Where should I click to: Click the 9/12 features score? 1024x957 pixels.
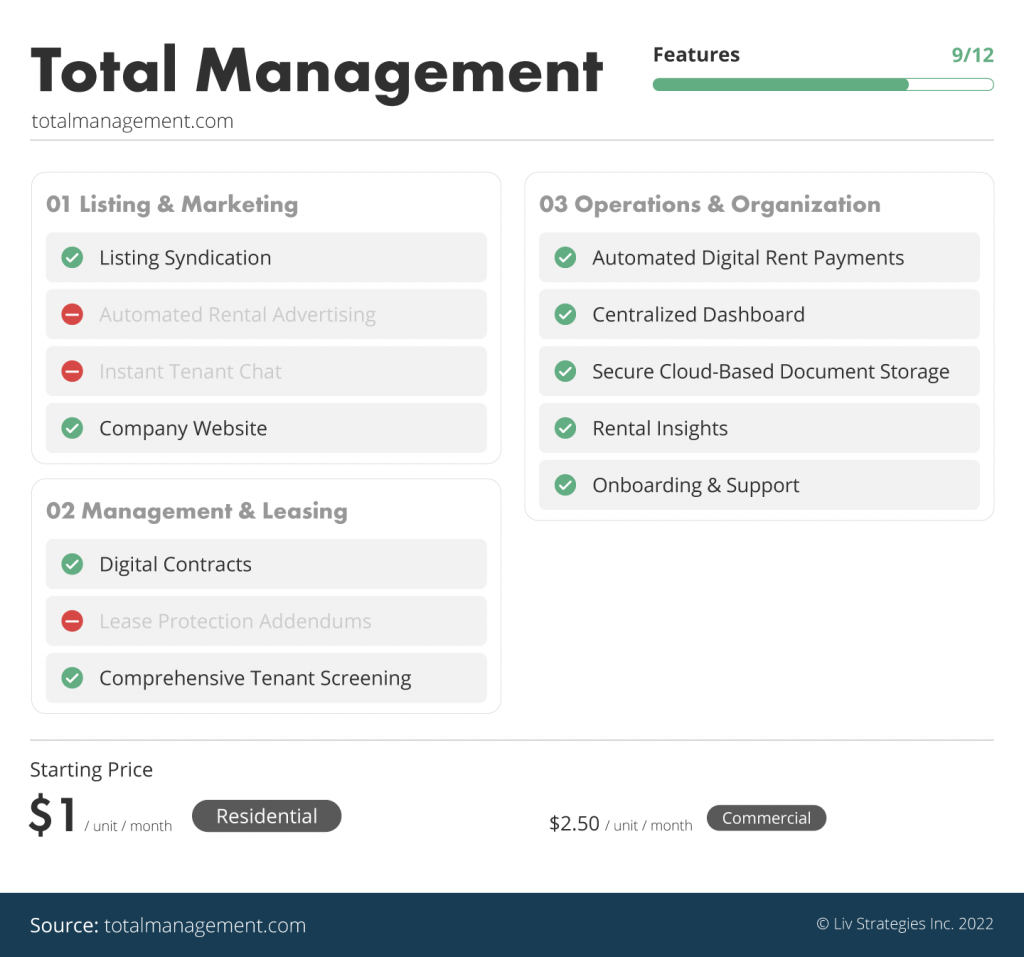tap(972, 55)
